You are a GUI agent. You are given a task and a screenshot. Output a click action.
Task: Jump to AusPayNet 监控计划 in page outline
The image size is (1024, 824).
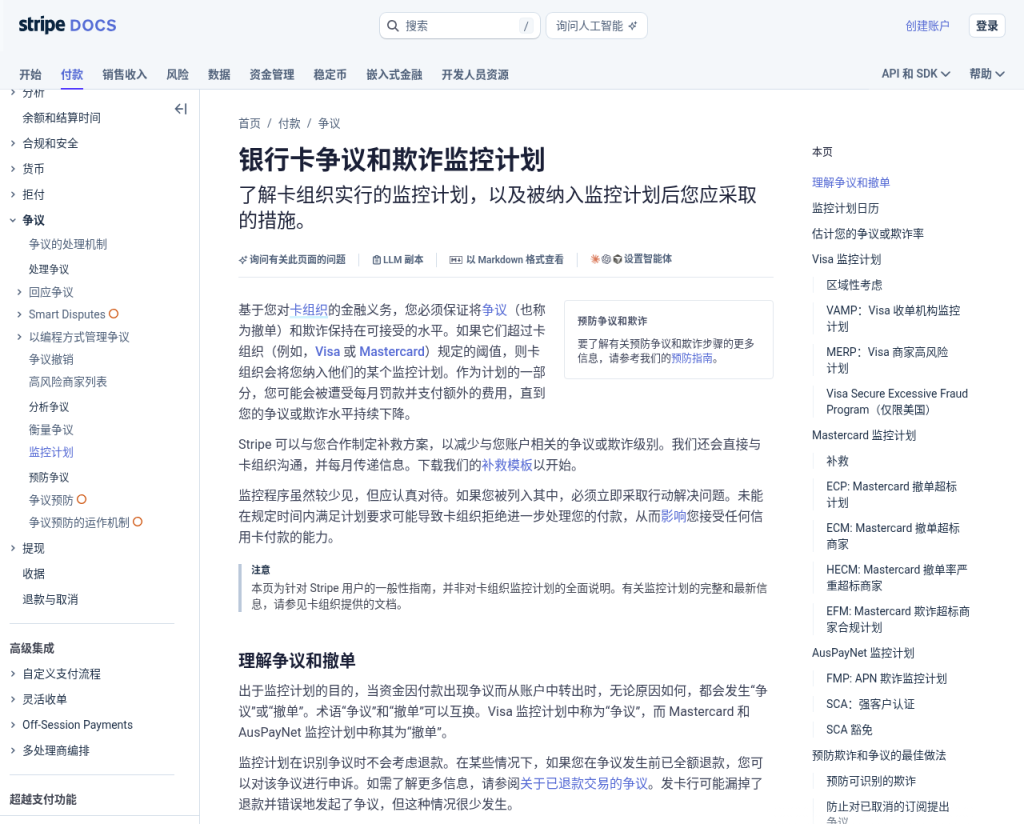(863, 653)
